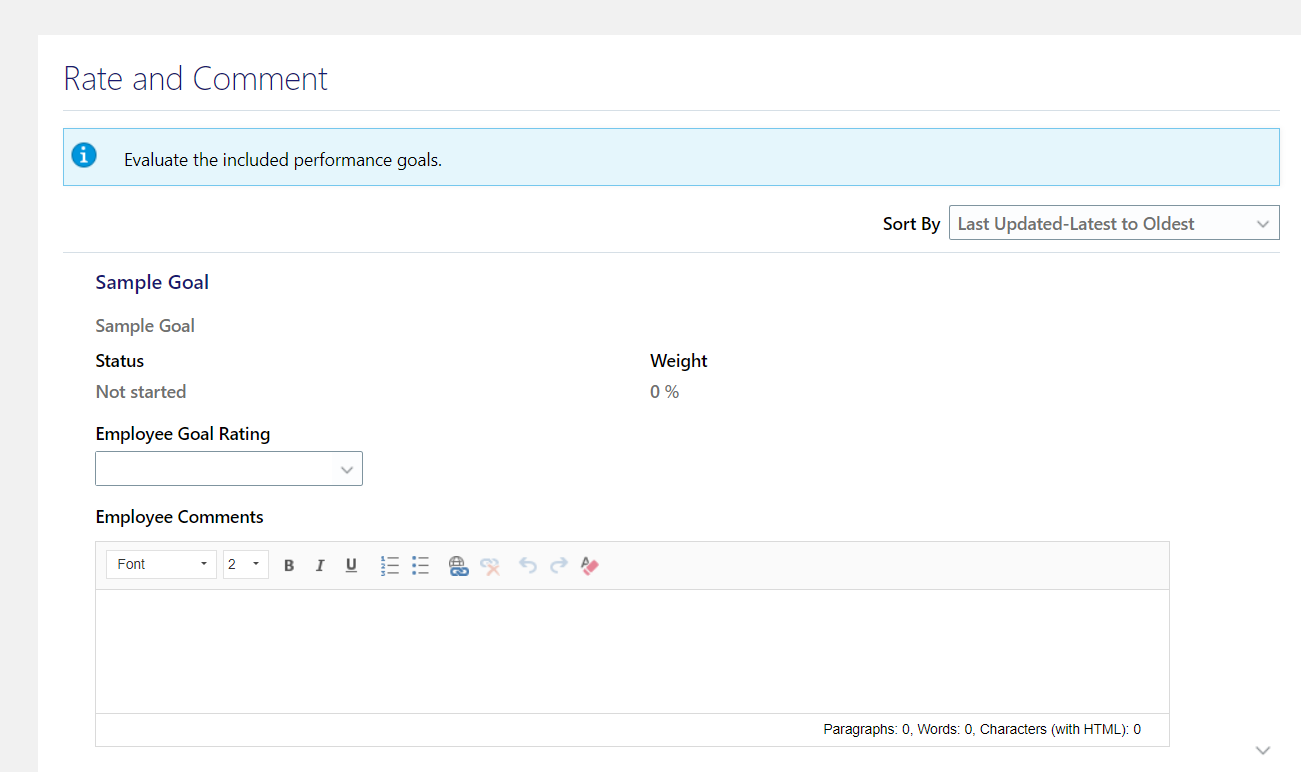The width and height of the screenshot is (1301, 772).
Task: Click the blue information icon
Action: [83, 155]
